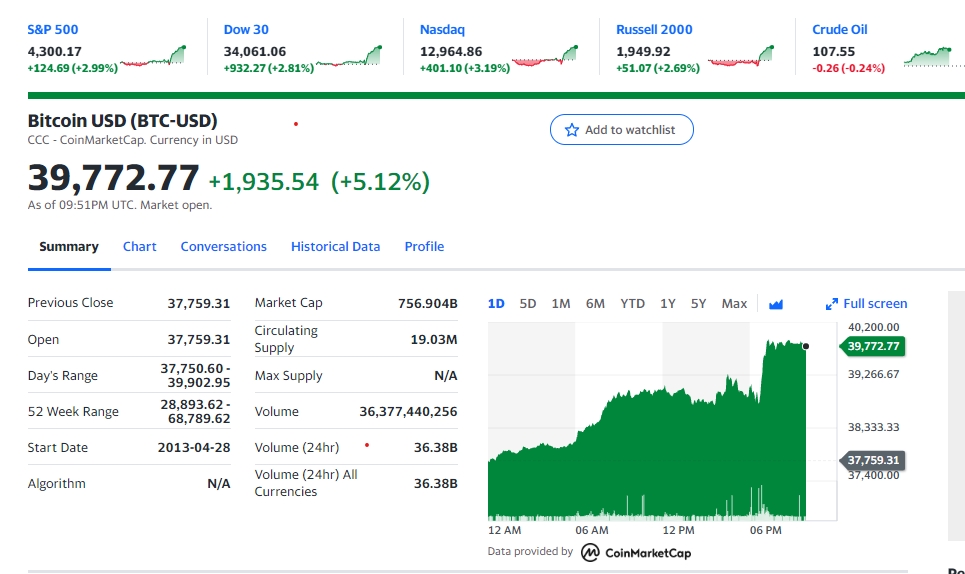Click the Add to watchlist button
965x574 pixels.
coord(621,130)
